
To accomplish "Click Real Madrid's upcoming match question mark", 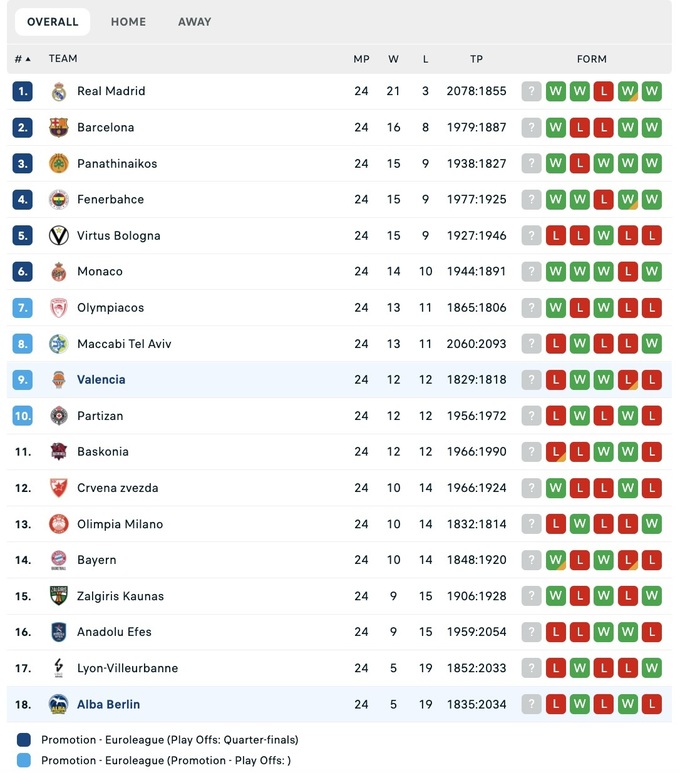I will click(531, 91).
